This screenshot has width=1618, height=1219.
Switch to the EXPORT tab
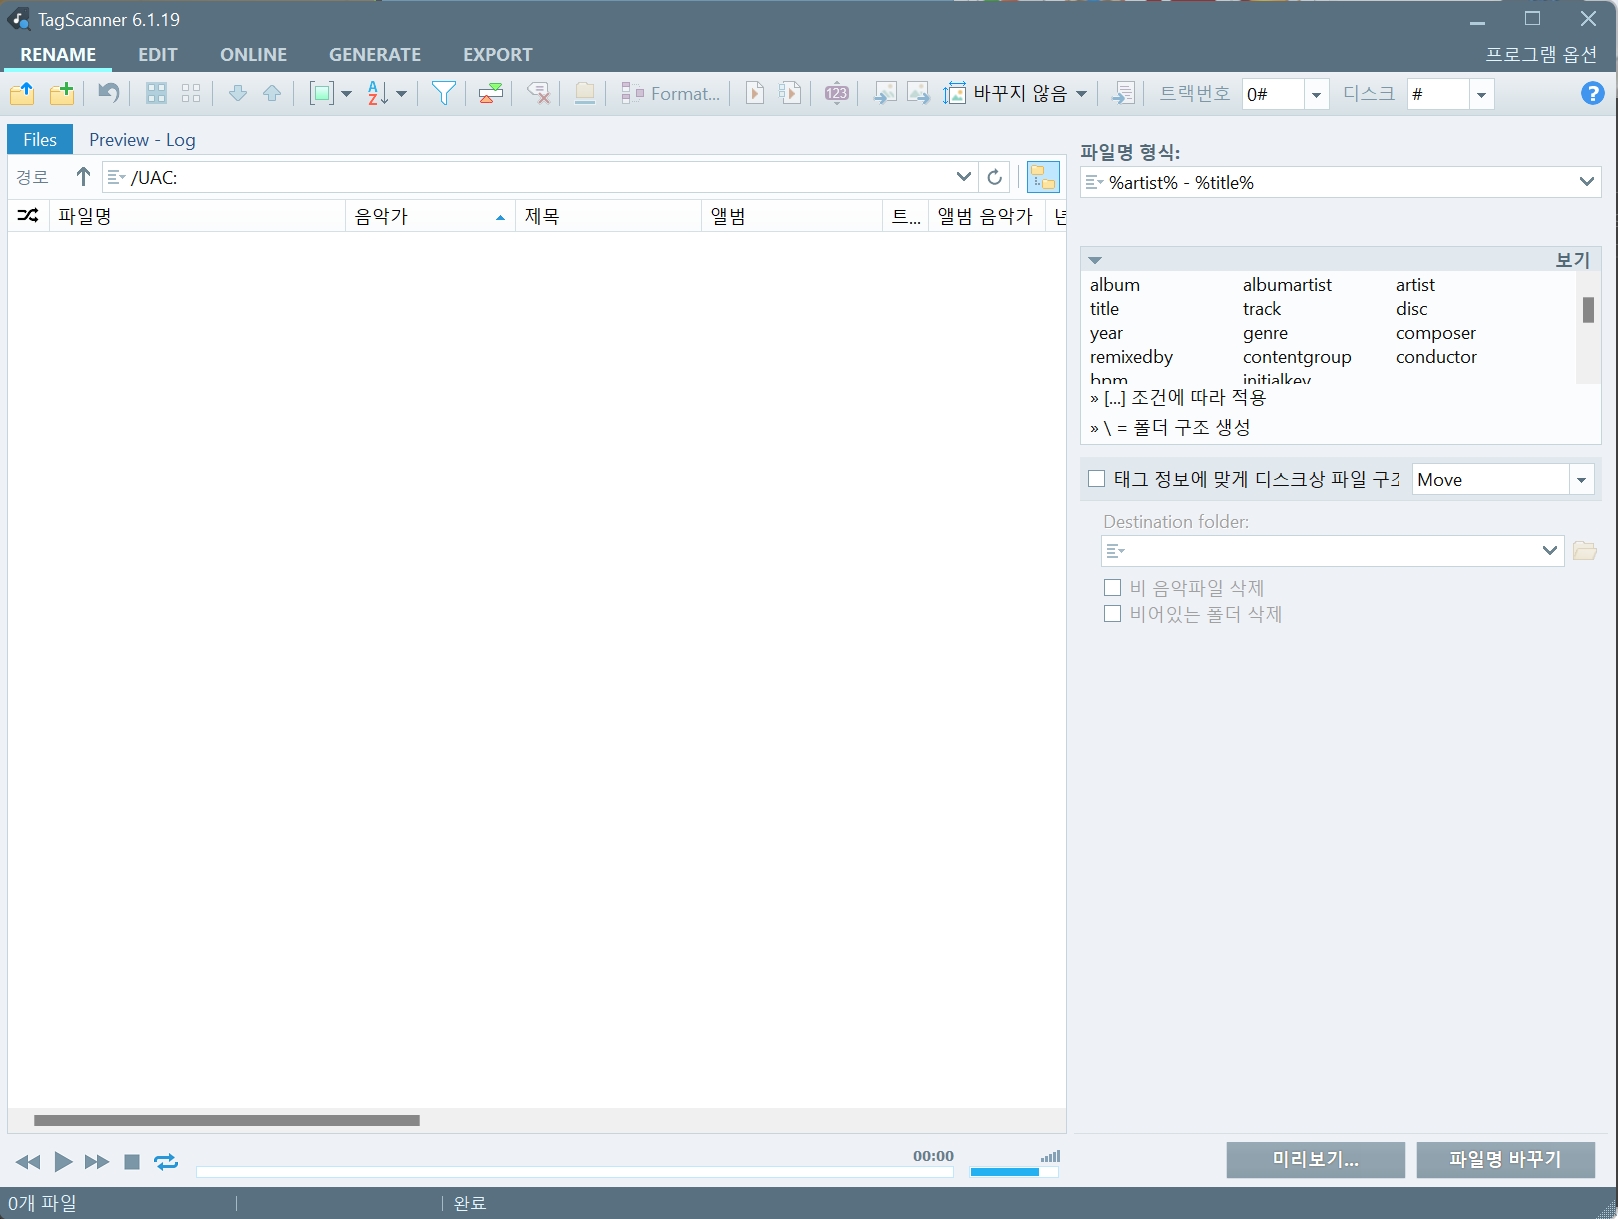point(497,55)
